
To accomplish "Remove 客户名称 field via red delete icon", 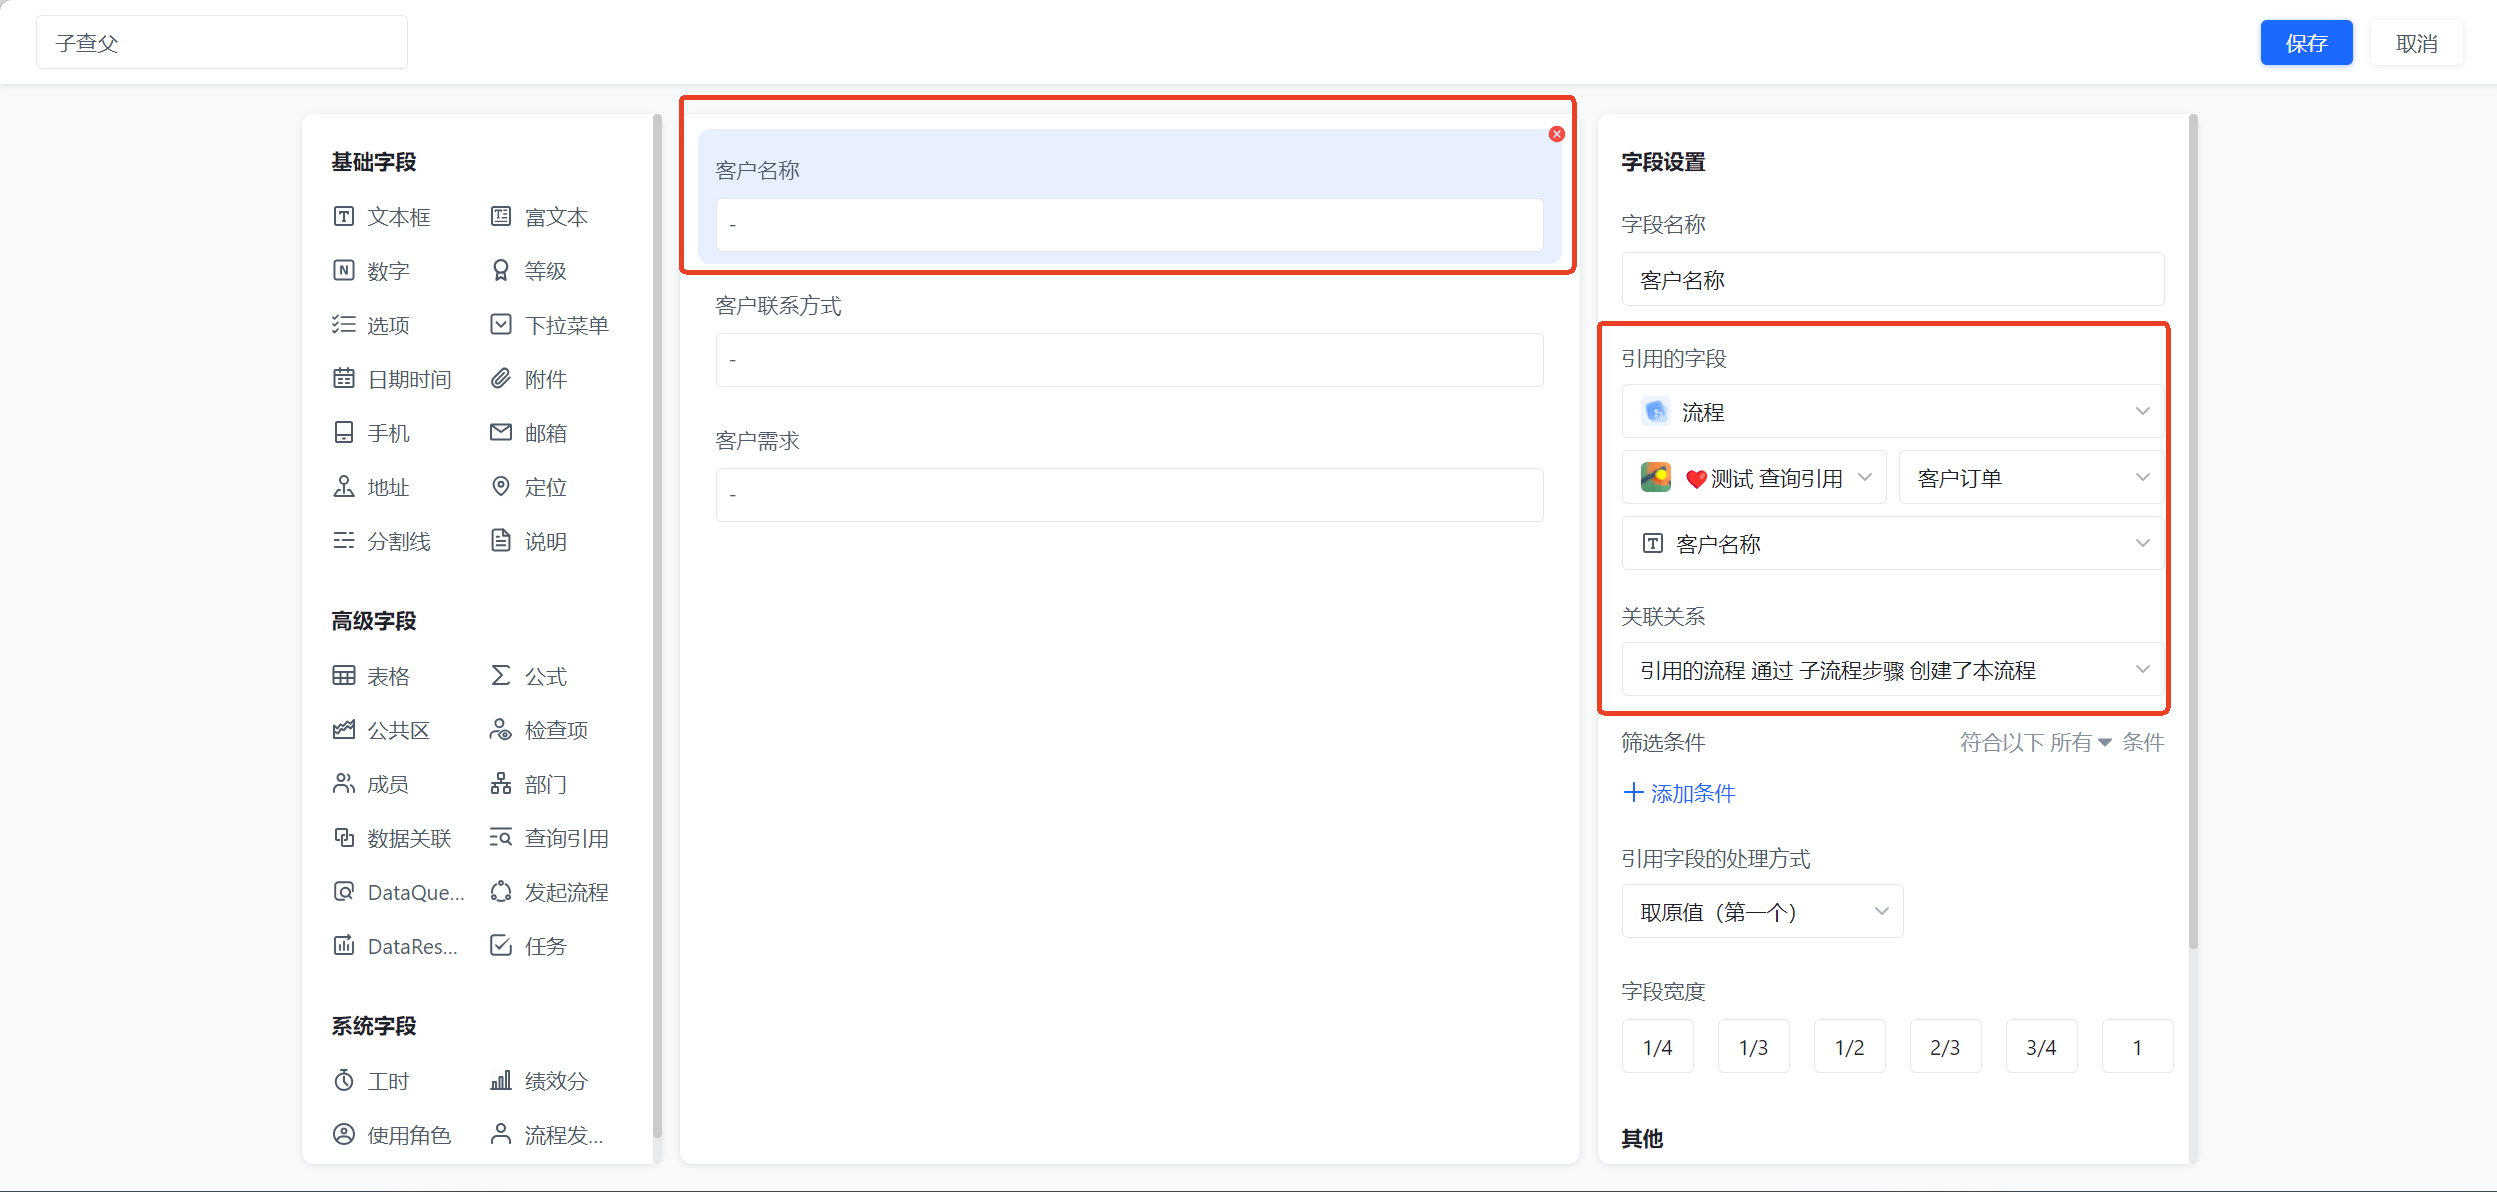I will 1557,134.
